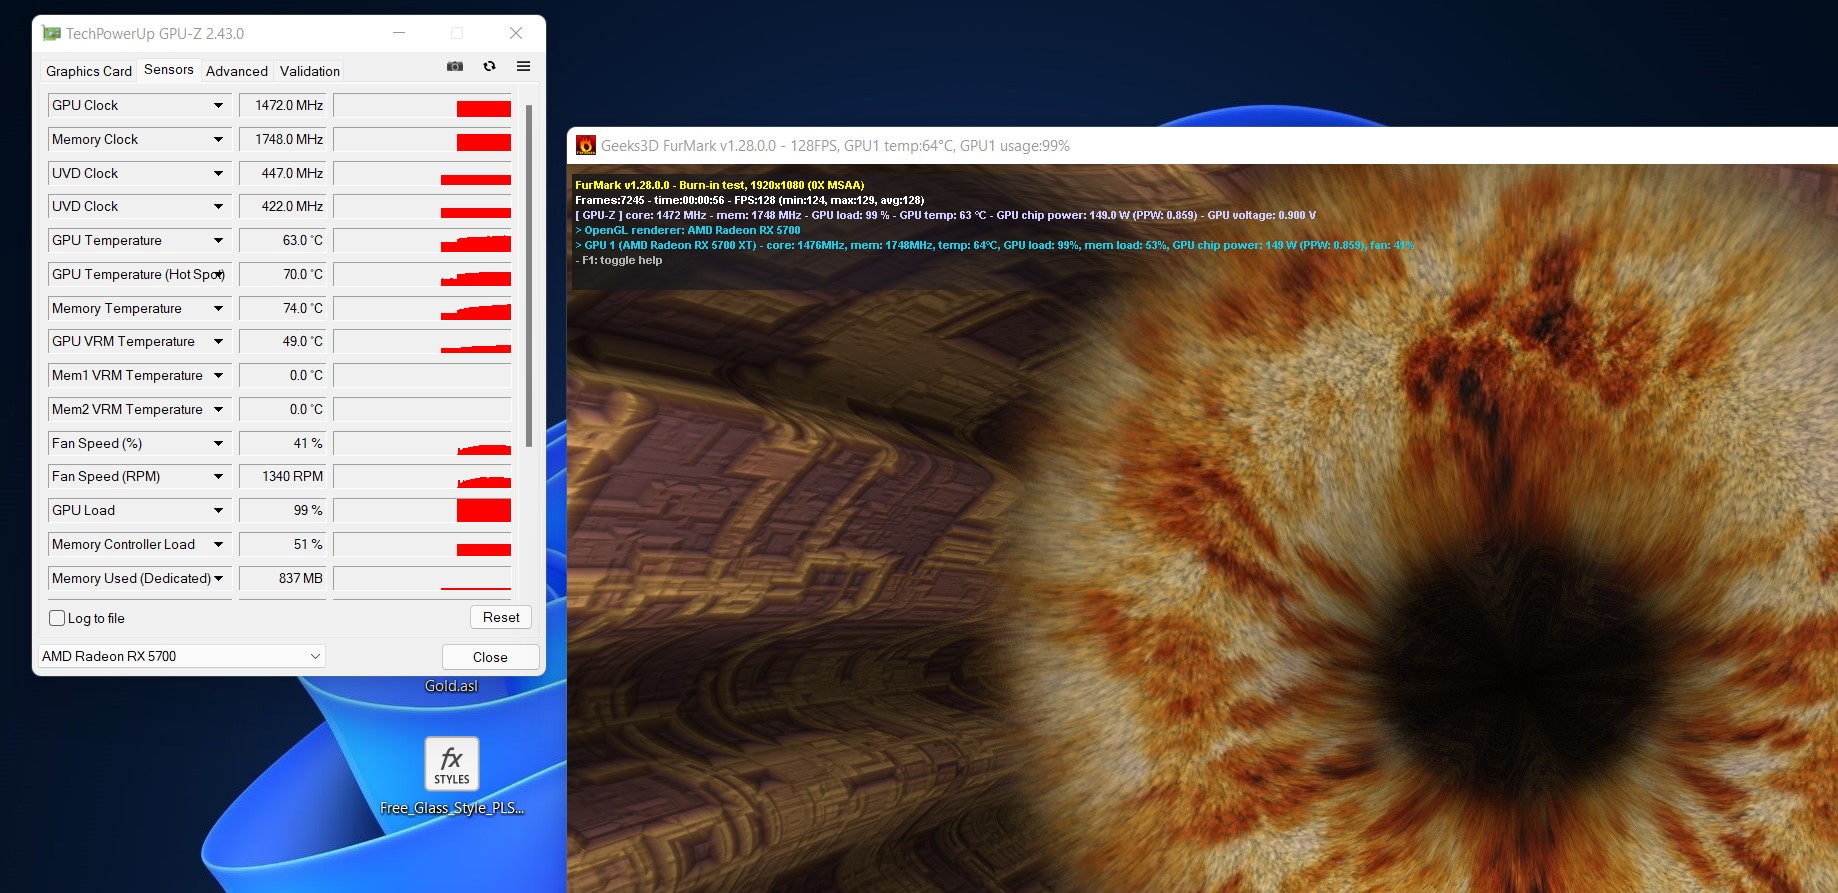The width and height of the screenshot is (1838, 893).
Task: Expand the GPU Temperature dropdown arrow
Action: coord(218,241)
